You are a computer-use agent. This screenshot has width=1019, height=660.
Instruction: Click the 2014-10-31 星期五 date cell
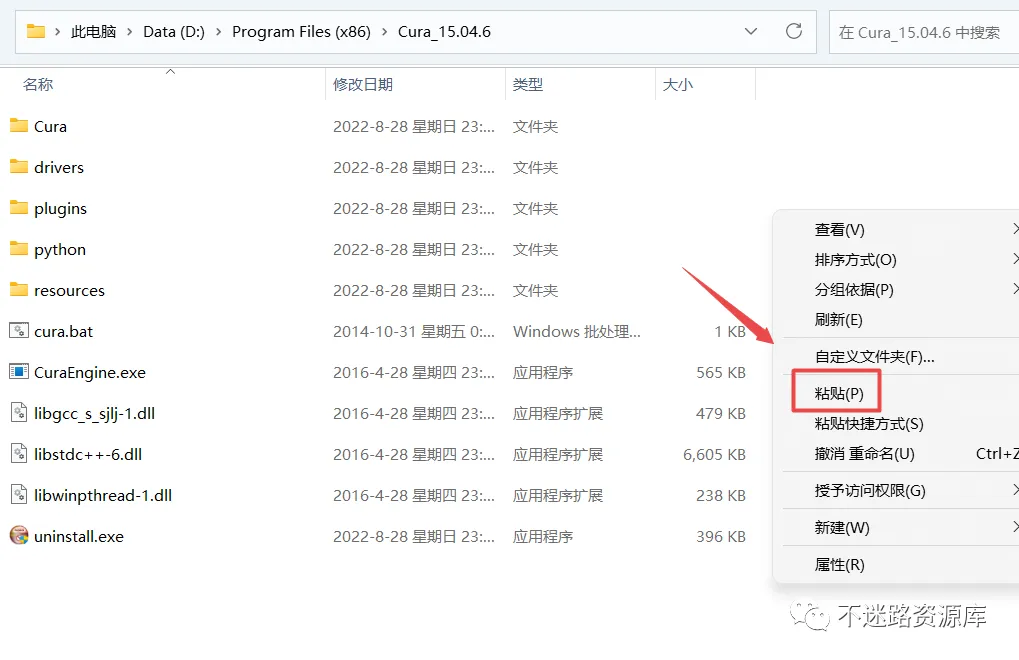(413, 331)
